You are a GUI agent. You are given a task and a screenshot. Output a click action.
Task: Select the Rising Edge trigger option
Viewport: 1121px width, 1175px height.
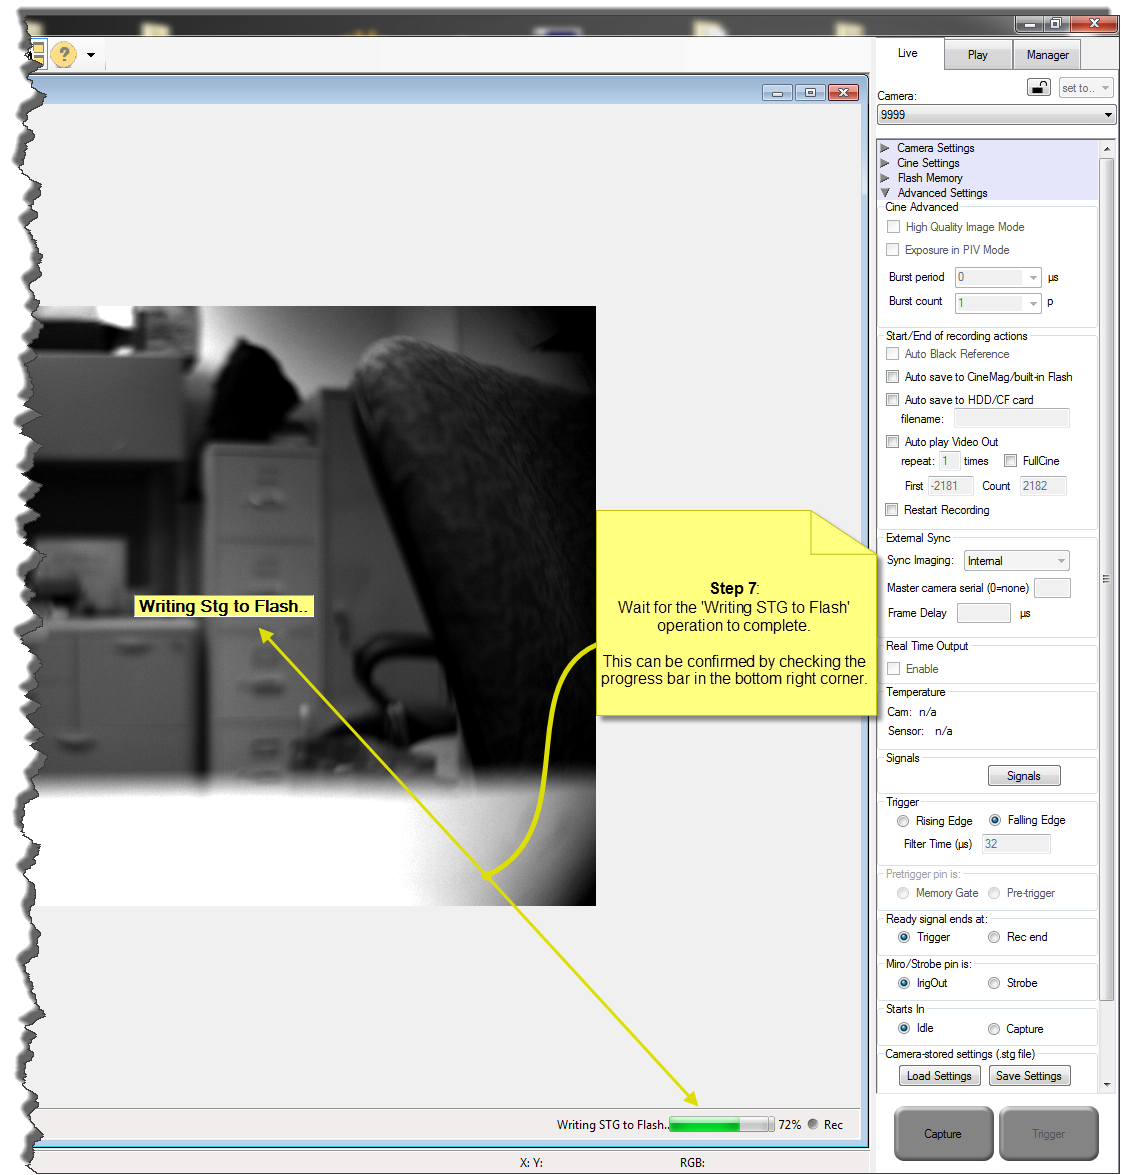(903, 820)
